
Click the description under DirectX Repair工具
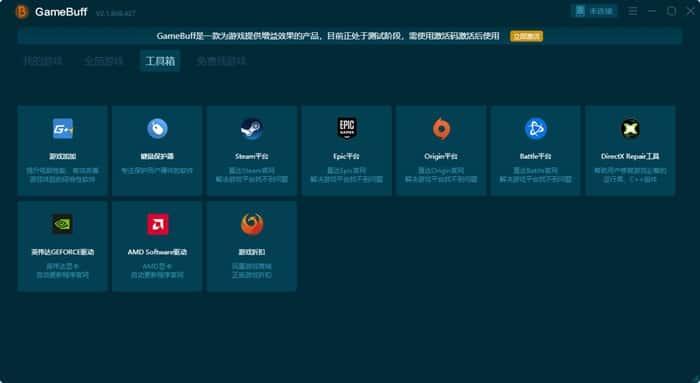click(x=630, y=175)
